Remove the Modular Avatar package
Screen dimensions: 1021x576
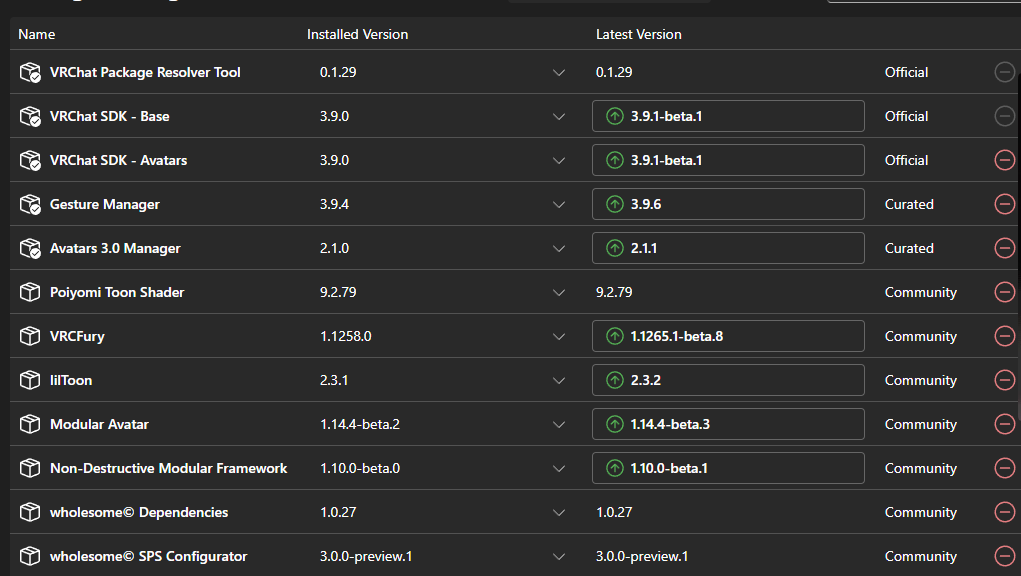1005,424
